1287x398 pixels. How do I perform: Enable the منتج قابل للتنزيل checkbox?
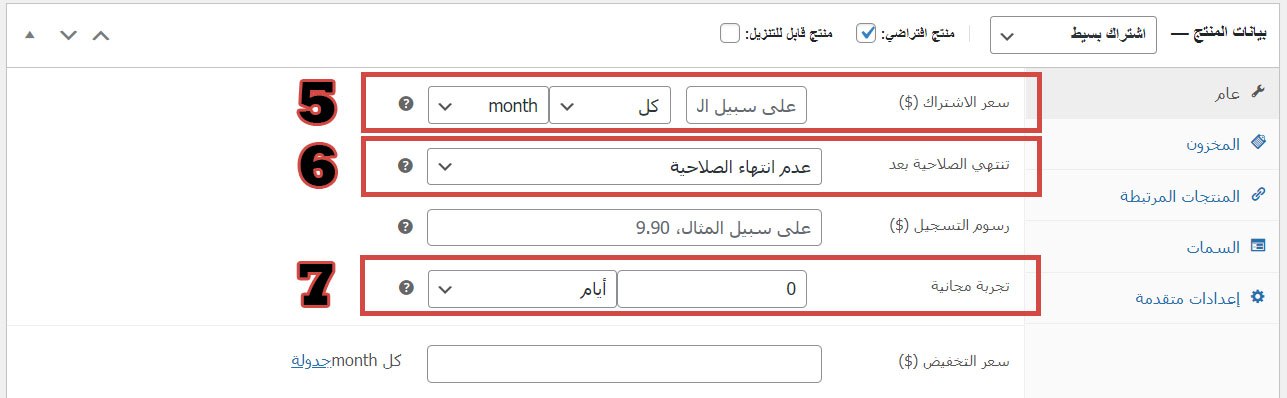[x=730, y=33]
